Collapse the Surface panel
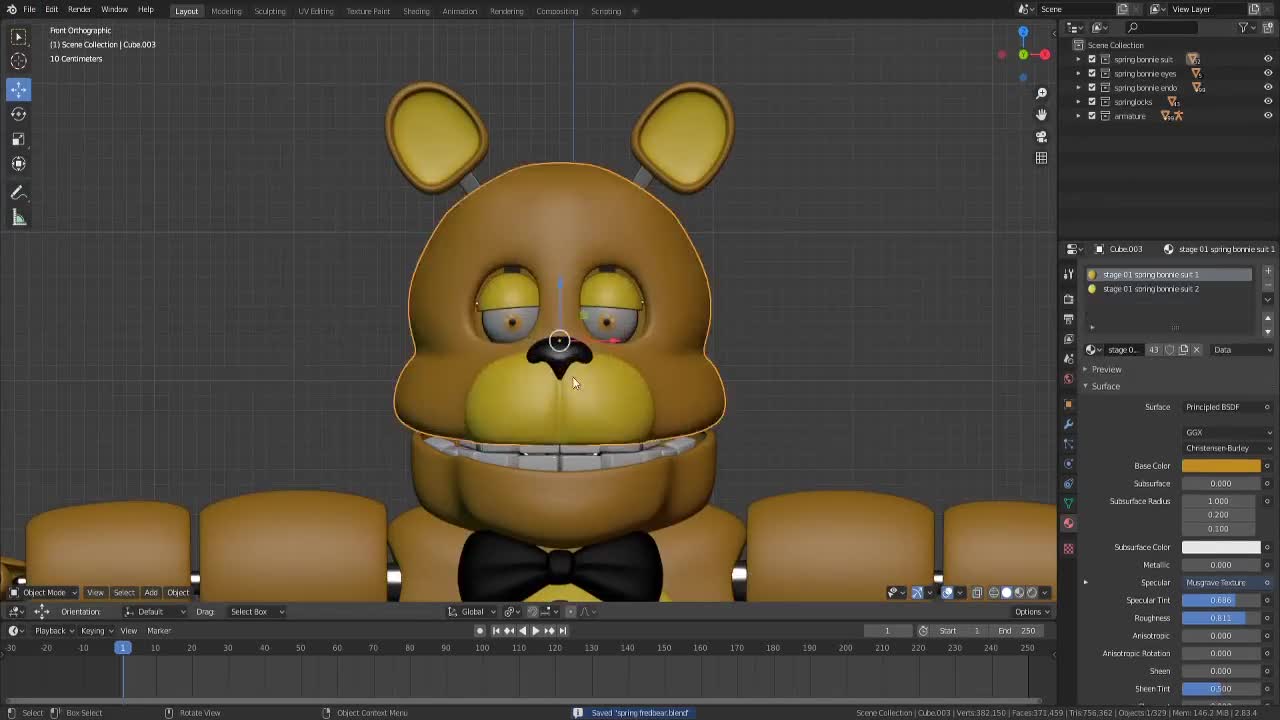The height and width of the screenshot is (720, 1280). [1105, 386]
